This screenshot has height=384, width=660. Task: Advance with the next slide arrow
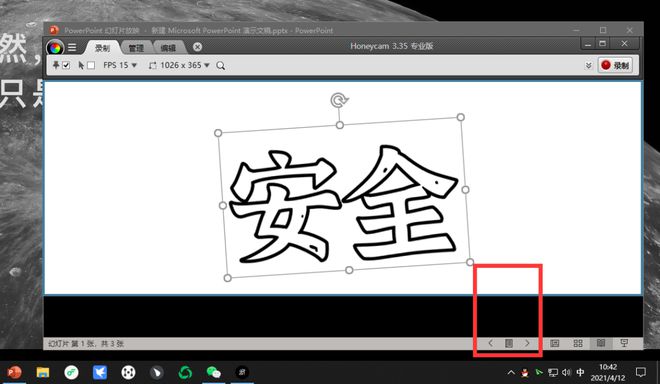pyautogui.click(x=527, y=343)
